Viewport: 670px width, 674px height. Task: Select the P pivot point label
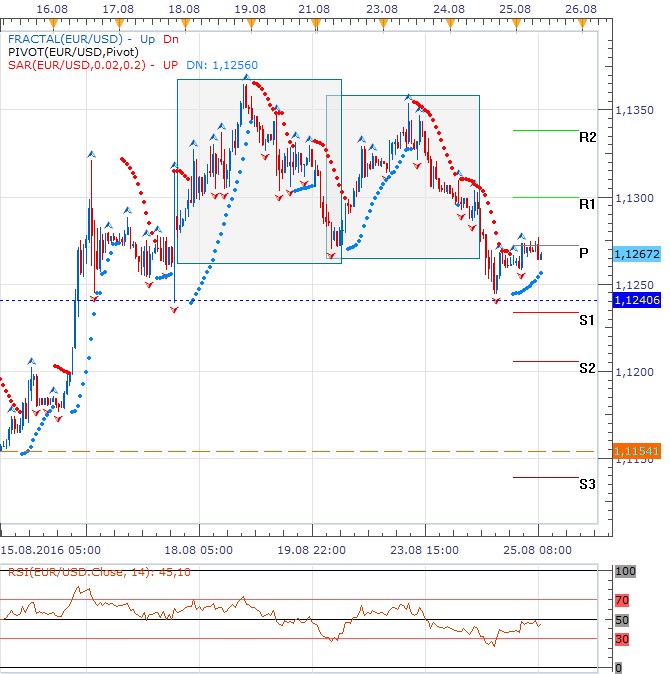pos(583,253)
